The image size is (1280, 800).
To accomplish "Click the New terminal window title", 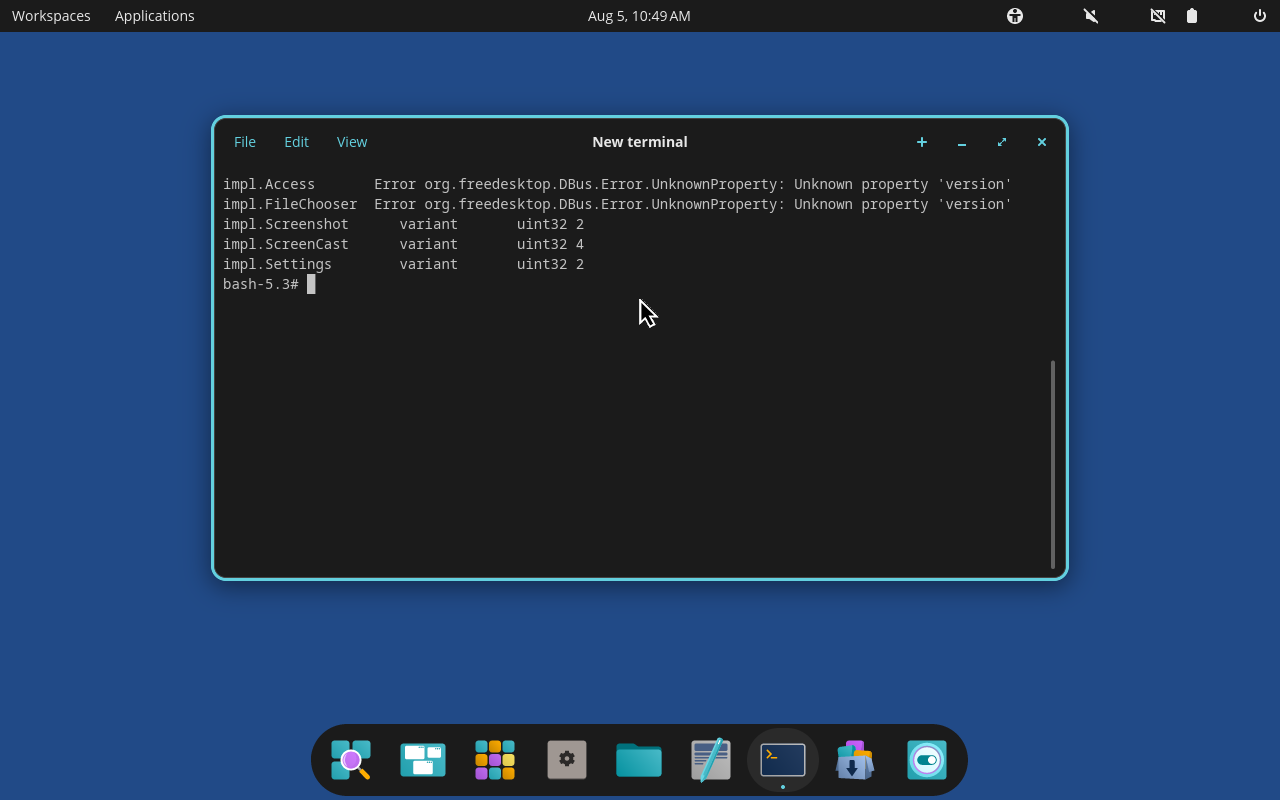I will point(640,142).
